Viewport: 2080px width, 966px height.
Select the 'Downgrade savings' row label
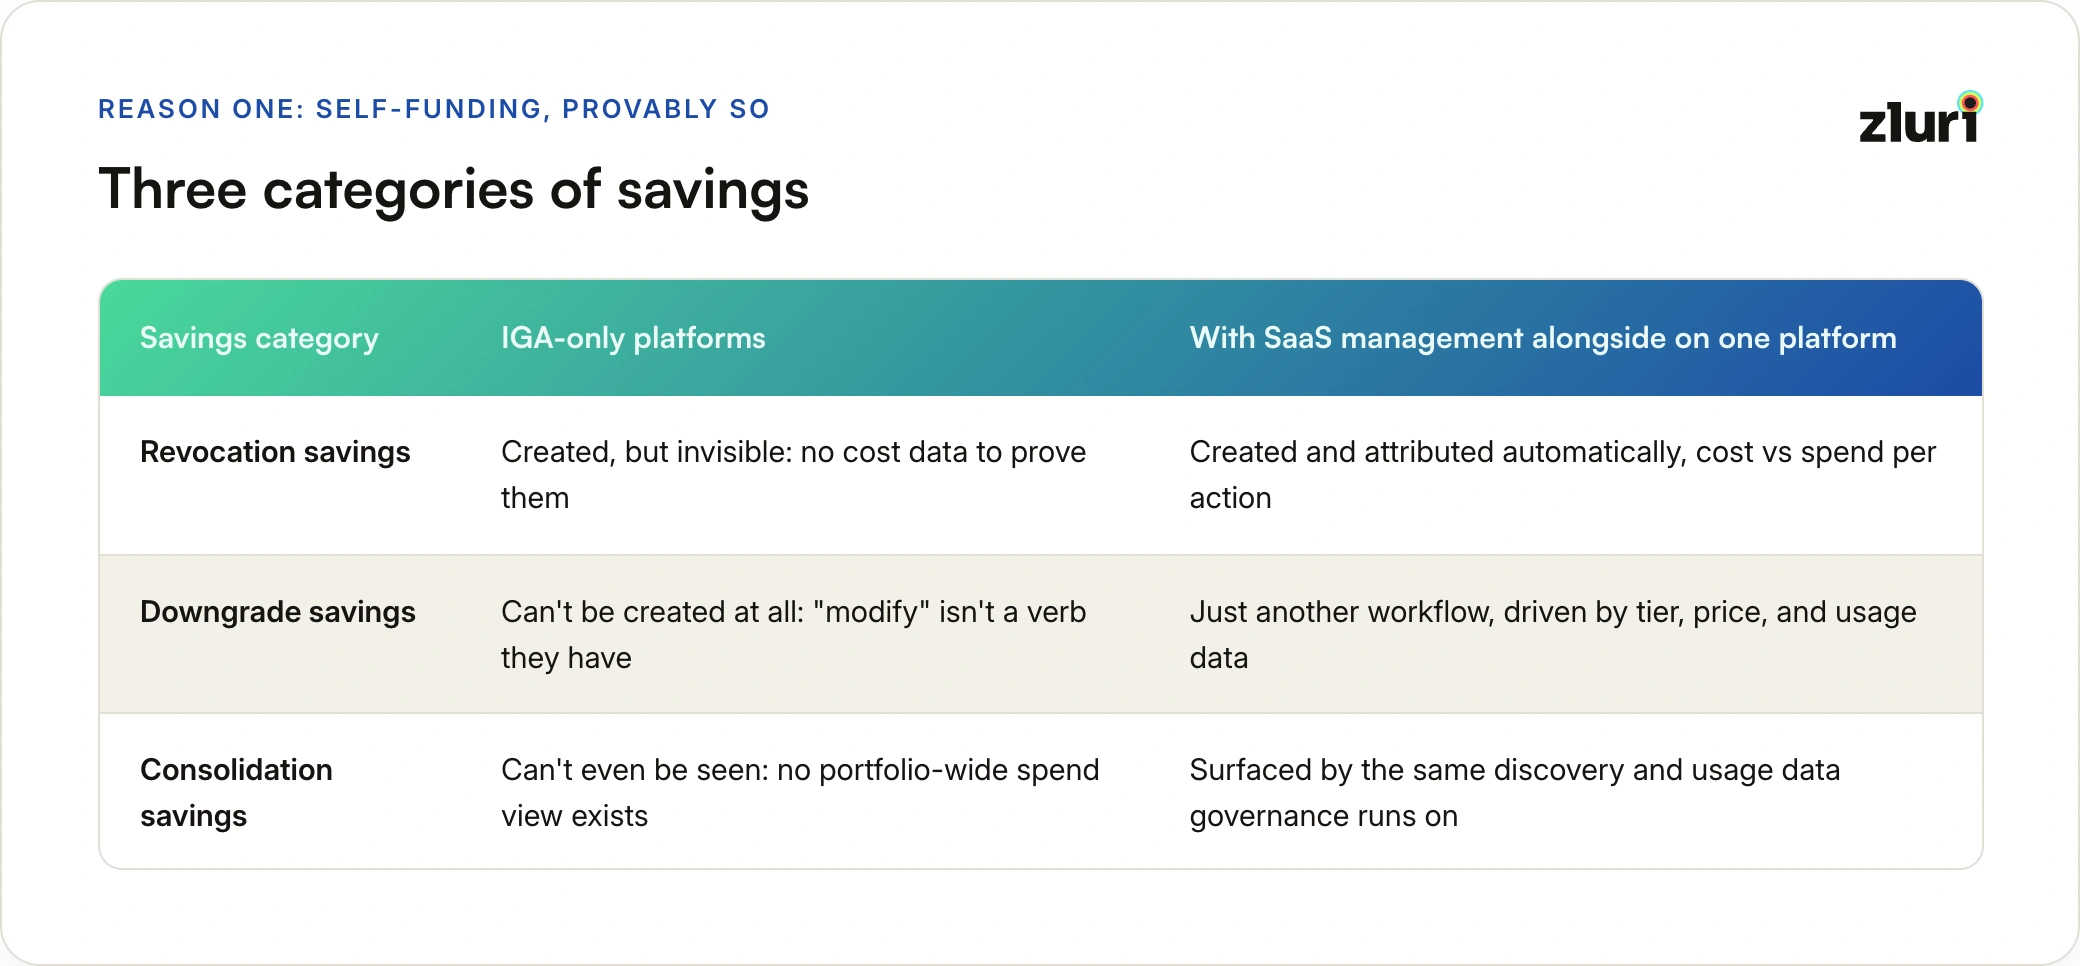(278, 612)
